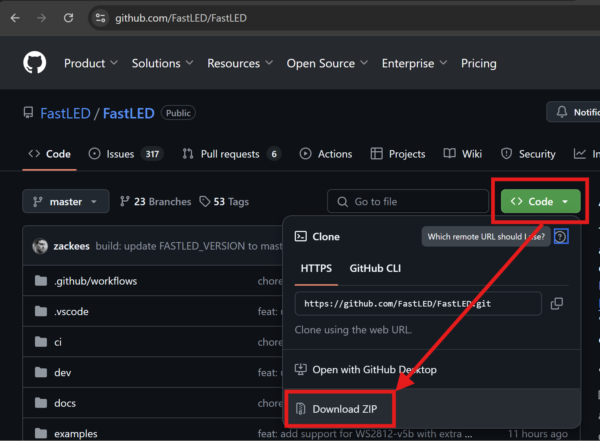The height and width of the screenshot is (441, 600).
Task: Click the site info icon in address bar
Action: click(99, 18)
